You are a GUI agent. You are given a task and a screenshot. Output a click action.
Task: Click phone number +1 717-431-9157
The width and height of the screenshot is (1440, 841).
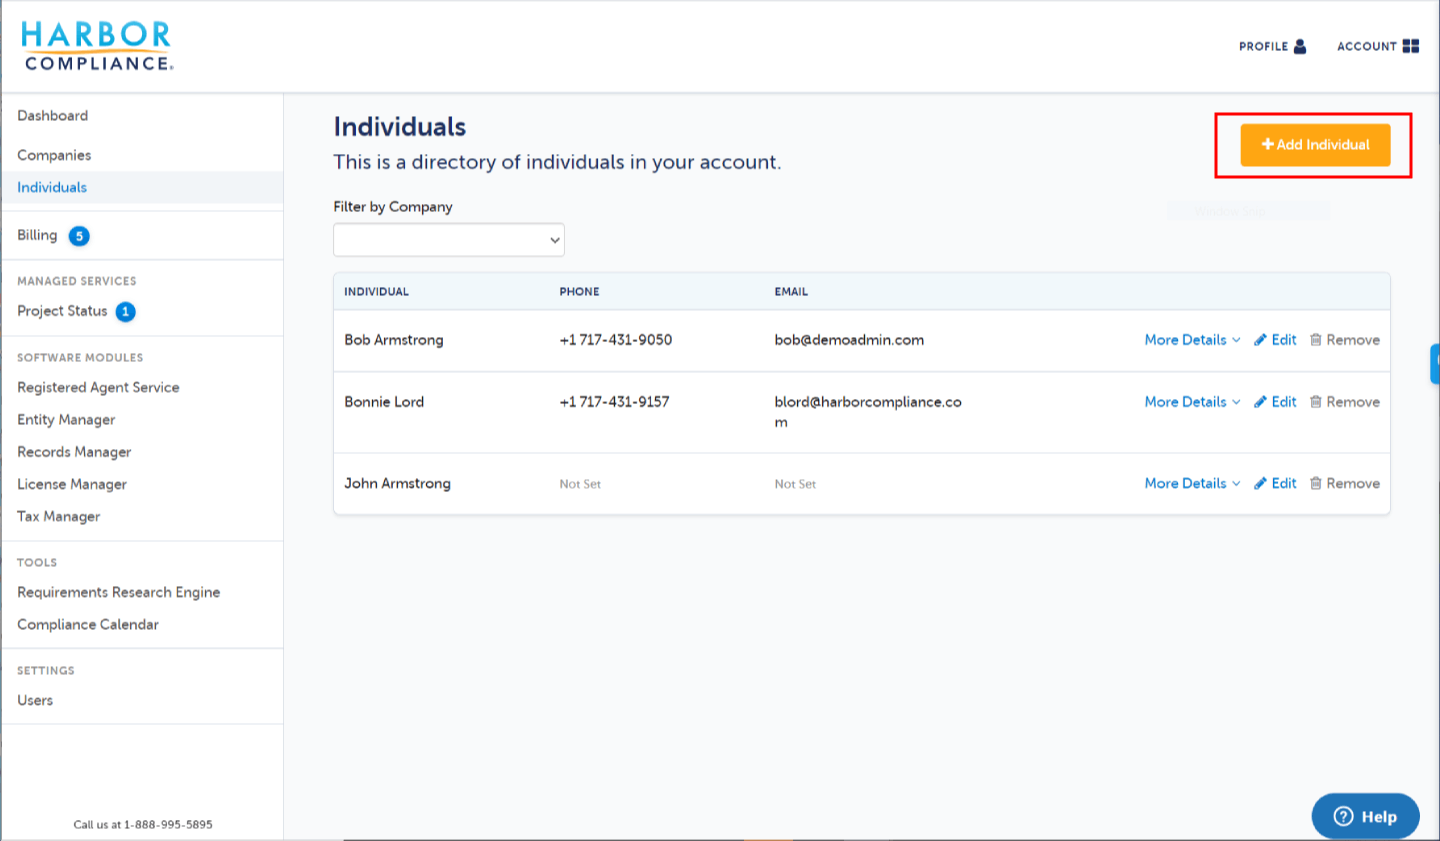point(614,402)
